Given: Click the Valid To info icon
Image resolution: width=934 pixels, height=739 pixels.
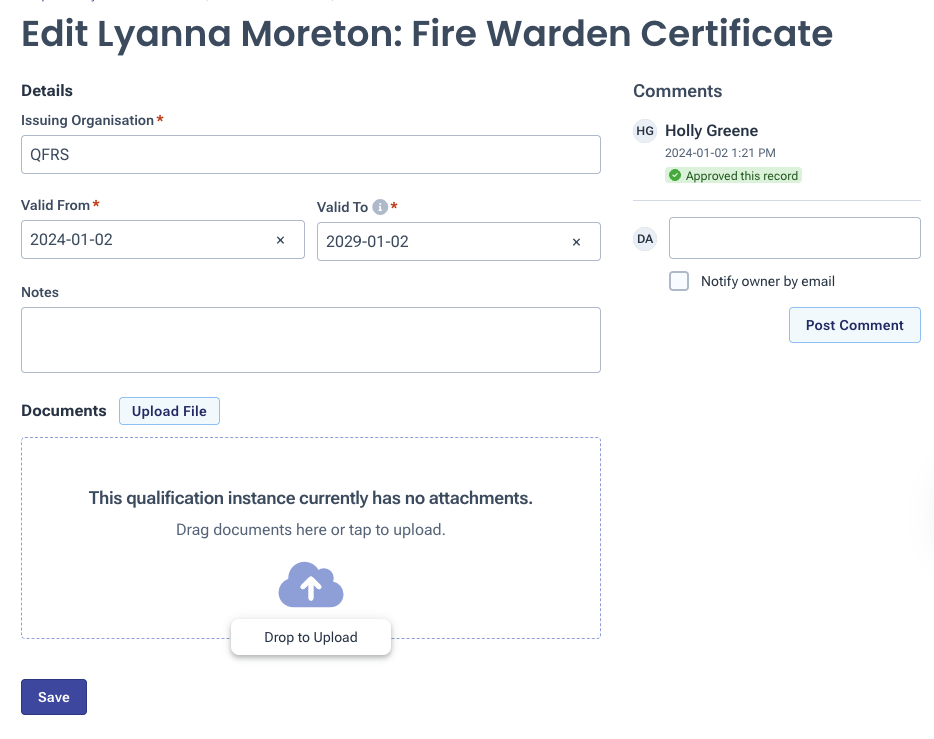Looking at the screenshot, I should [x=380, y=207].
